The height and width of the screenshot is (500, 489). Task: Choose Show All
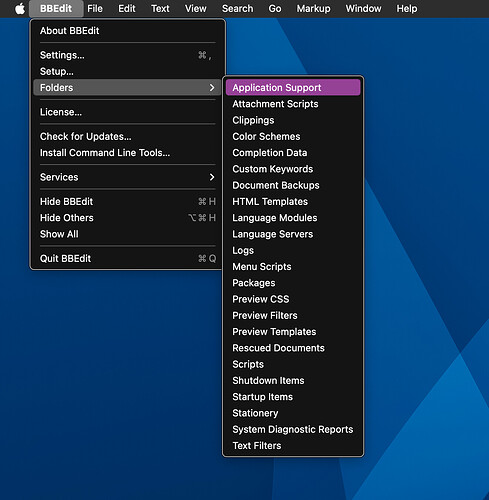(127, 234)
